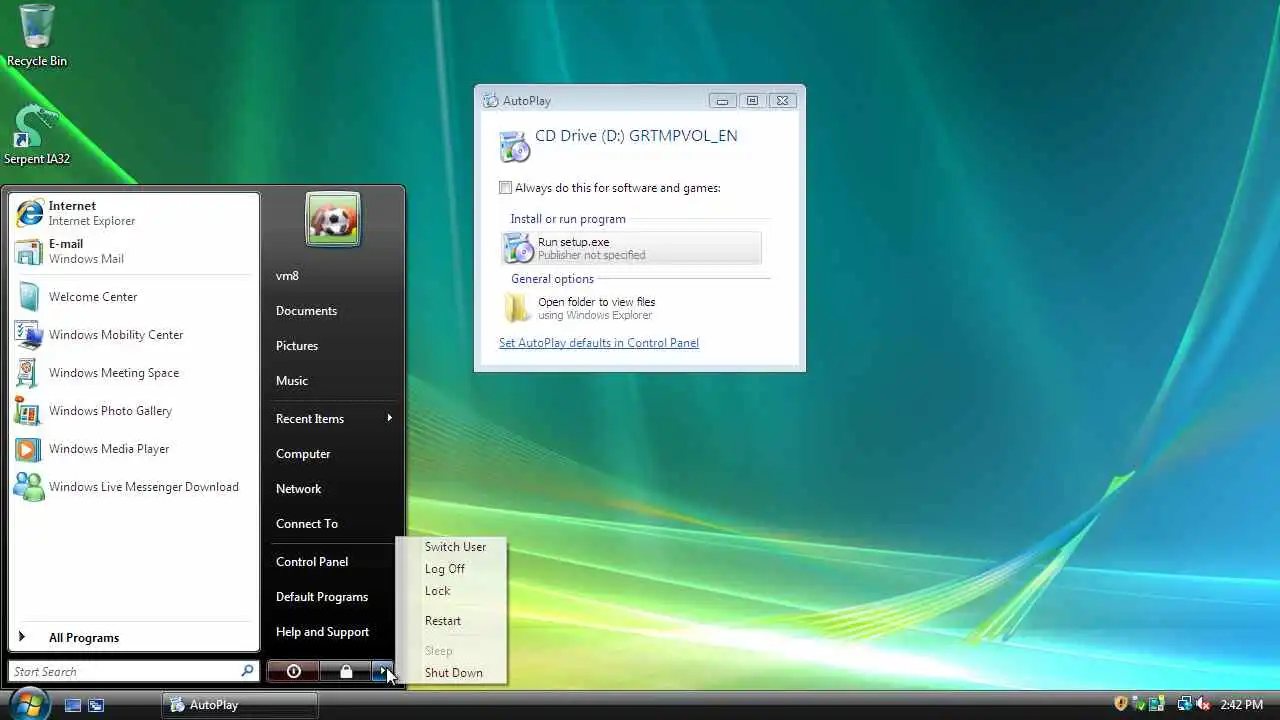Screen dimensions: 1280x720
Task: Click the soccer ball user account picture
Action: click(x=333, y=219)
